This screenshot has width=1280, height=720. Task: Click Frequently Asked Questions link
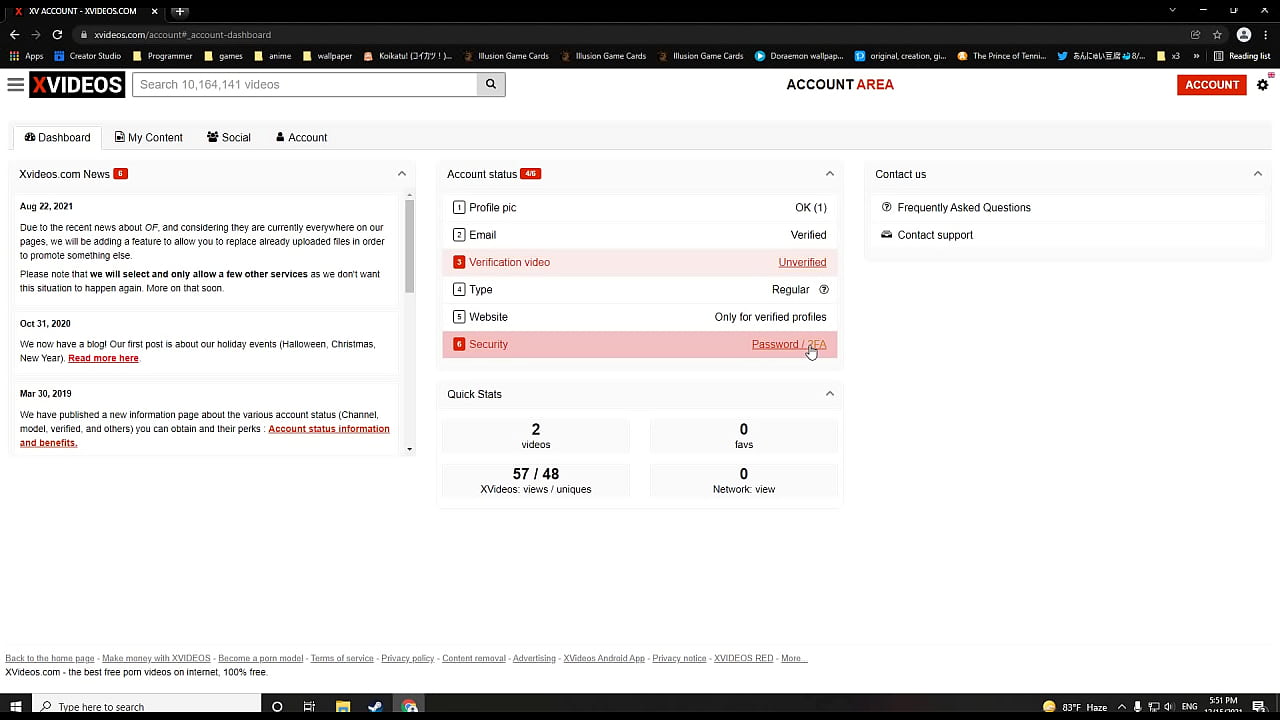tap(963, 208)
